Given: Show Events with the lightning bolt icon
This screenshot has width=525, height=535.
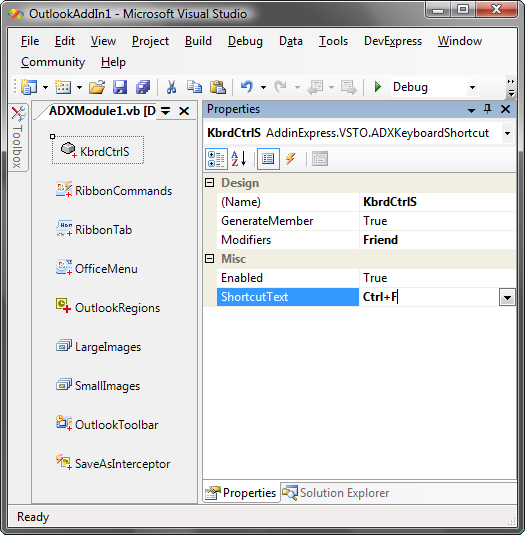Looking at the screenshot, I should point(291,159).
